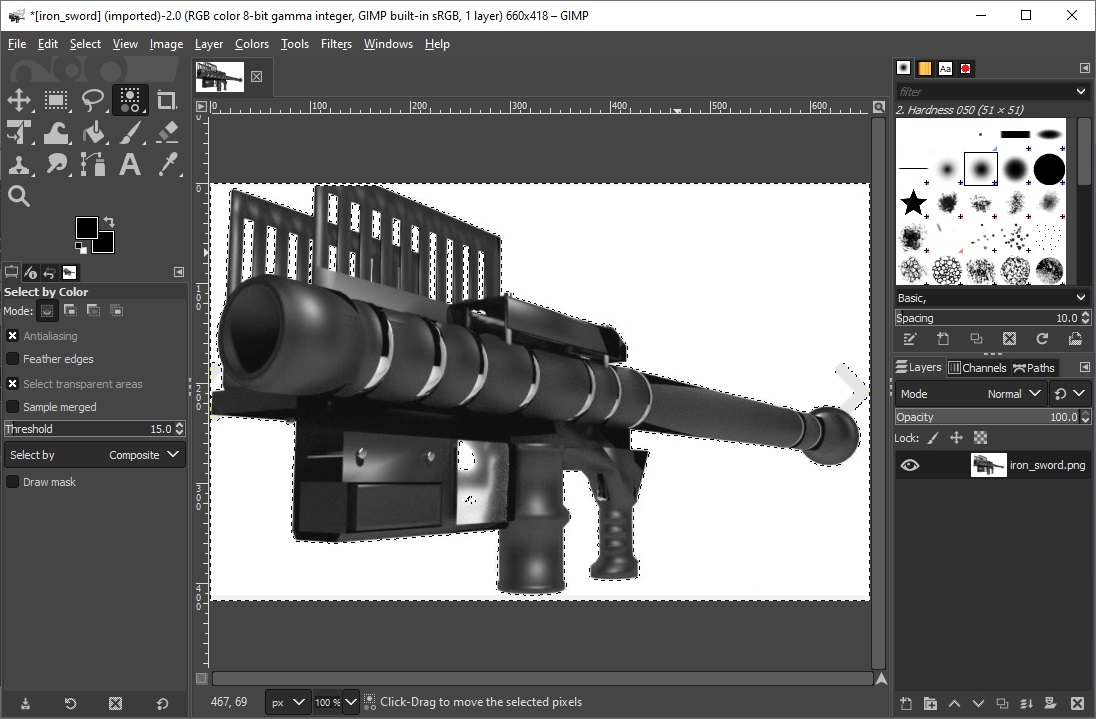Open the Filters menu

(x=336, y=44)
